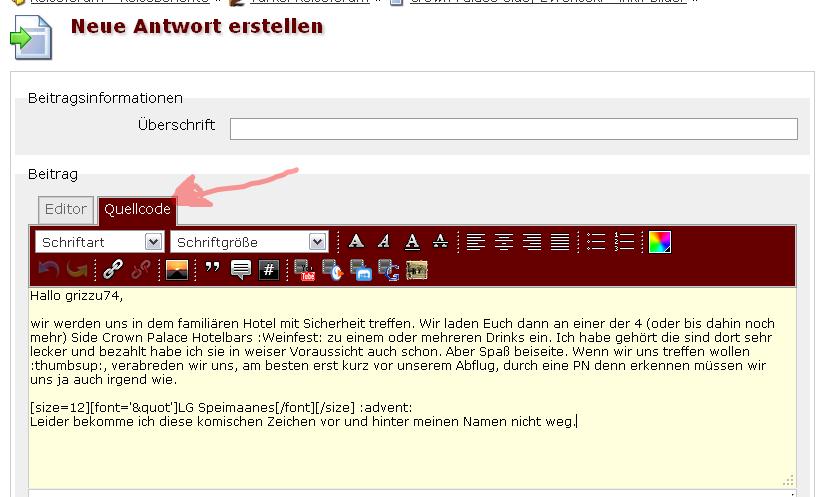Insert a hyperlink with chain icon
Screen dimensions: 826x497
point(113,269)
